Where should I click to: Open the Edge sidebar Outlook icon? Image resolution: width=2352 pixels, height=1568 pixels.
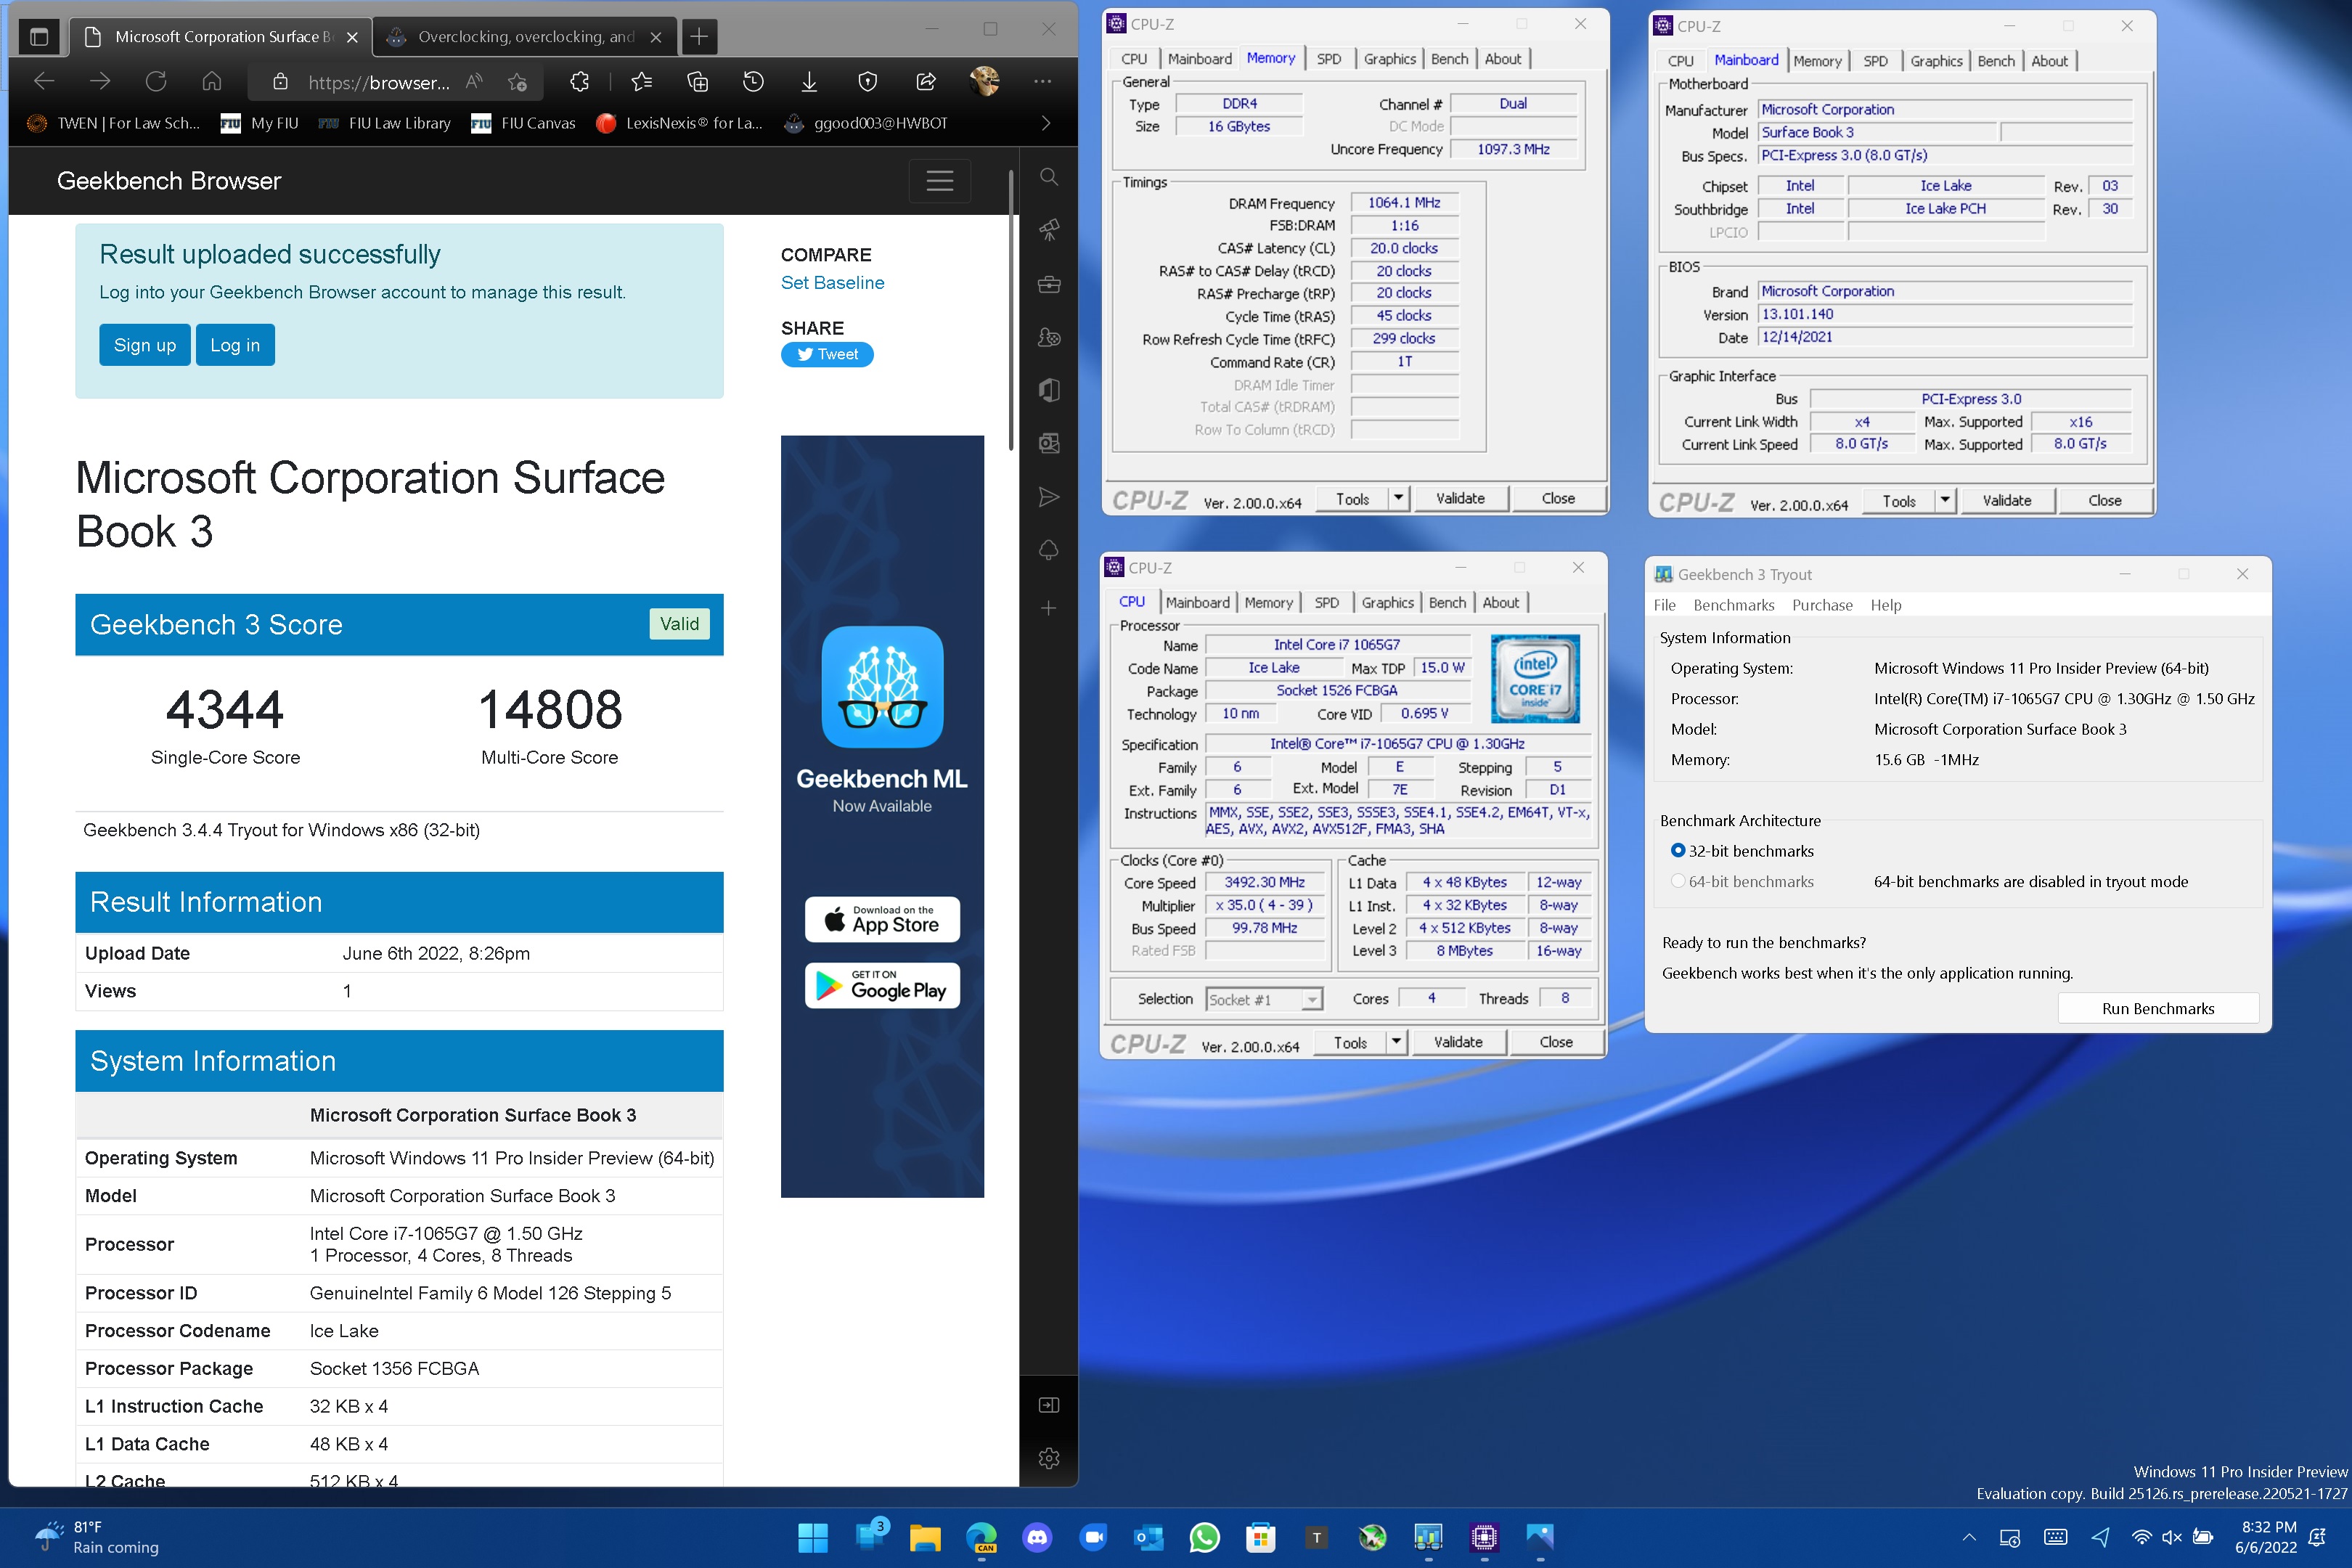(x=1049, y=443)
